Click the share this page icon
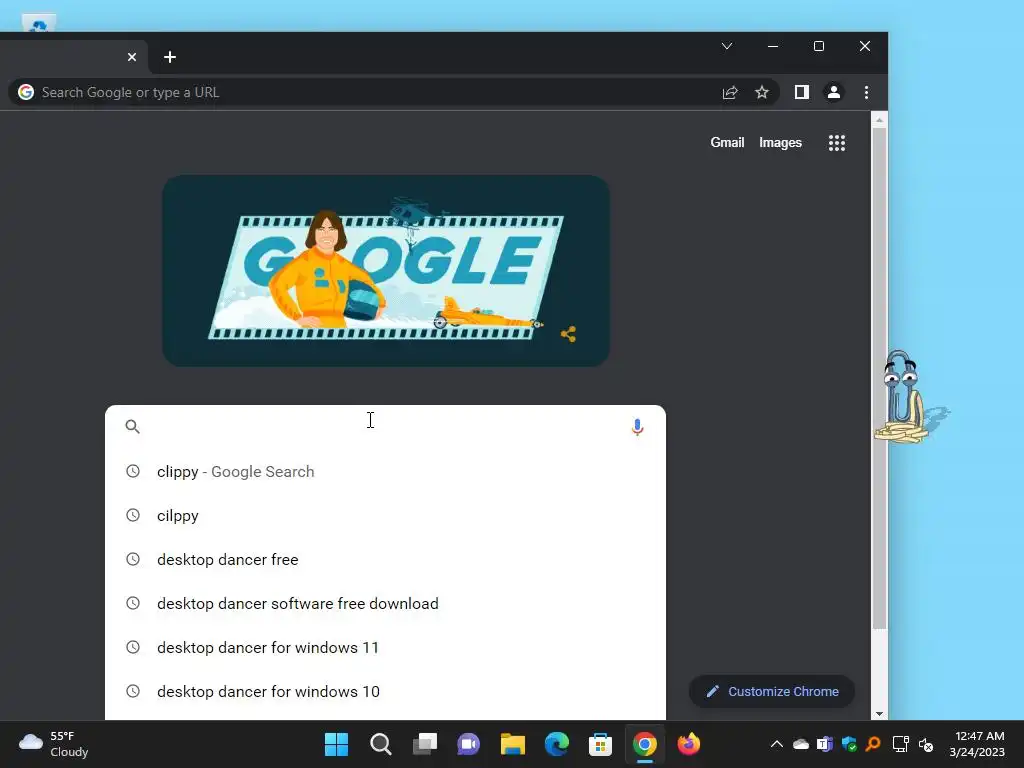Image resolution: width=1024 pixels, height=768 pixels. (x=730, y=93)
